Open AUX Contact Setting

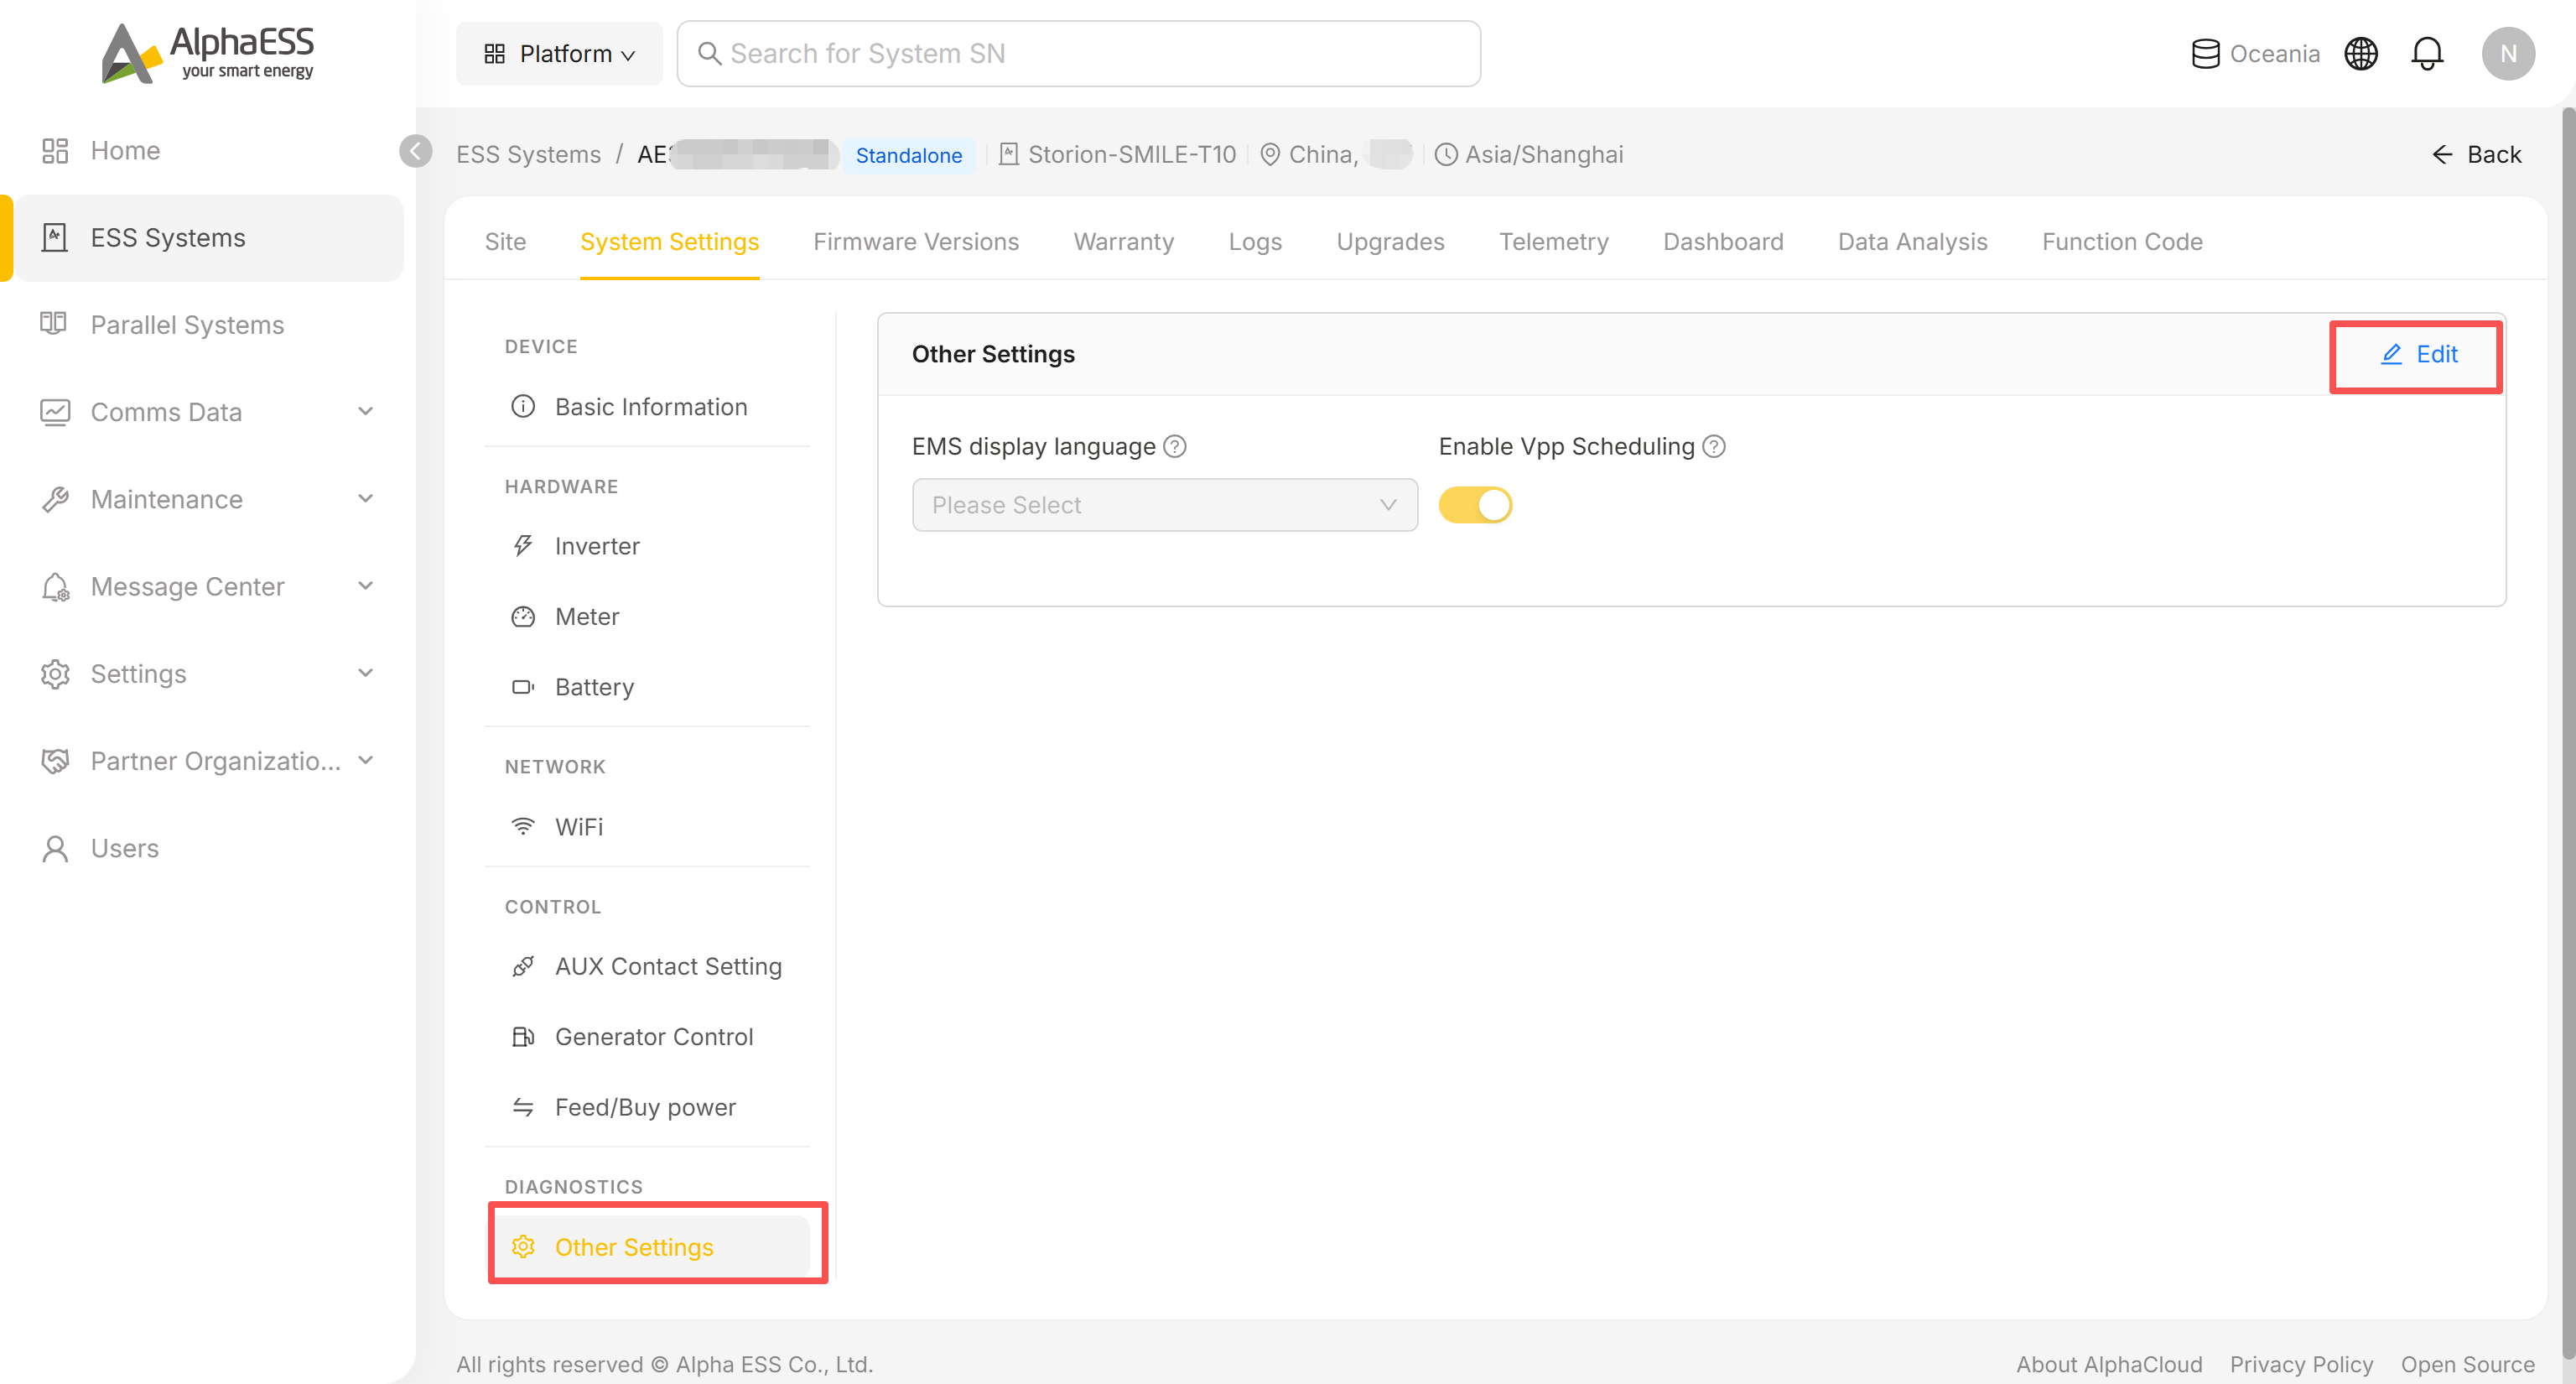point(647,967)
